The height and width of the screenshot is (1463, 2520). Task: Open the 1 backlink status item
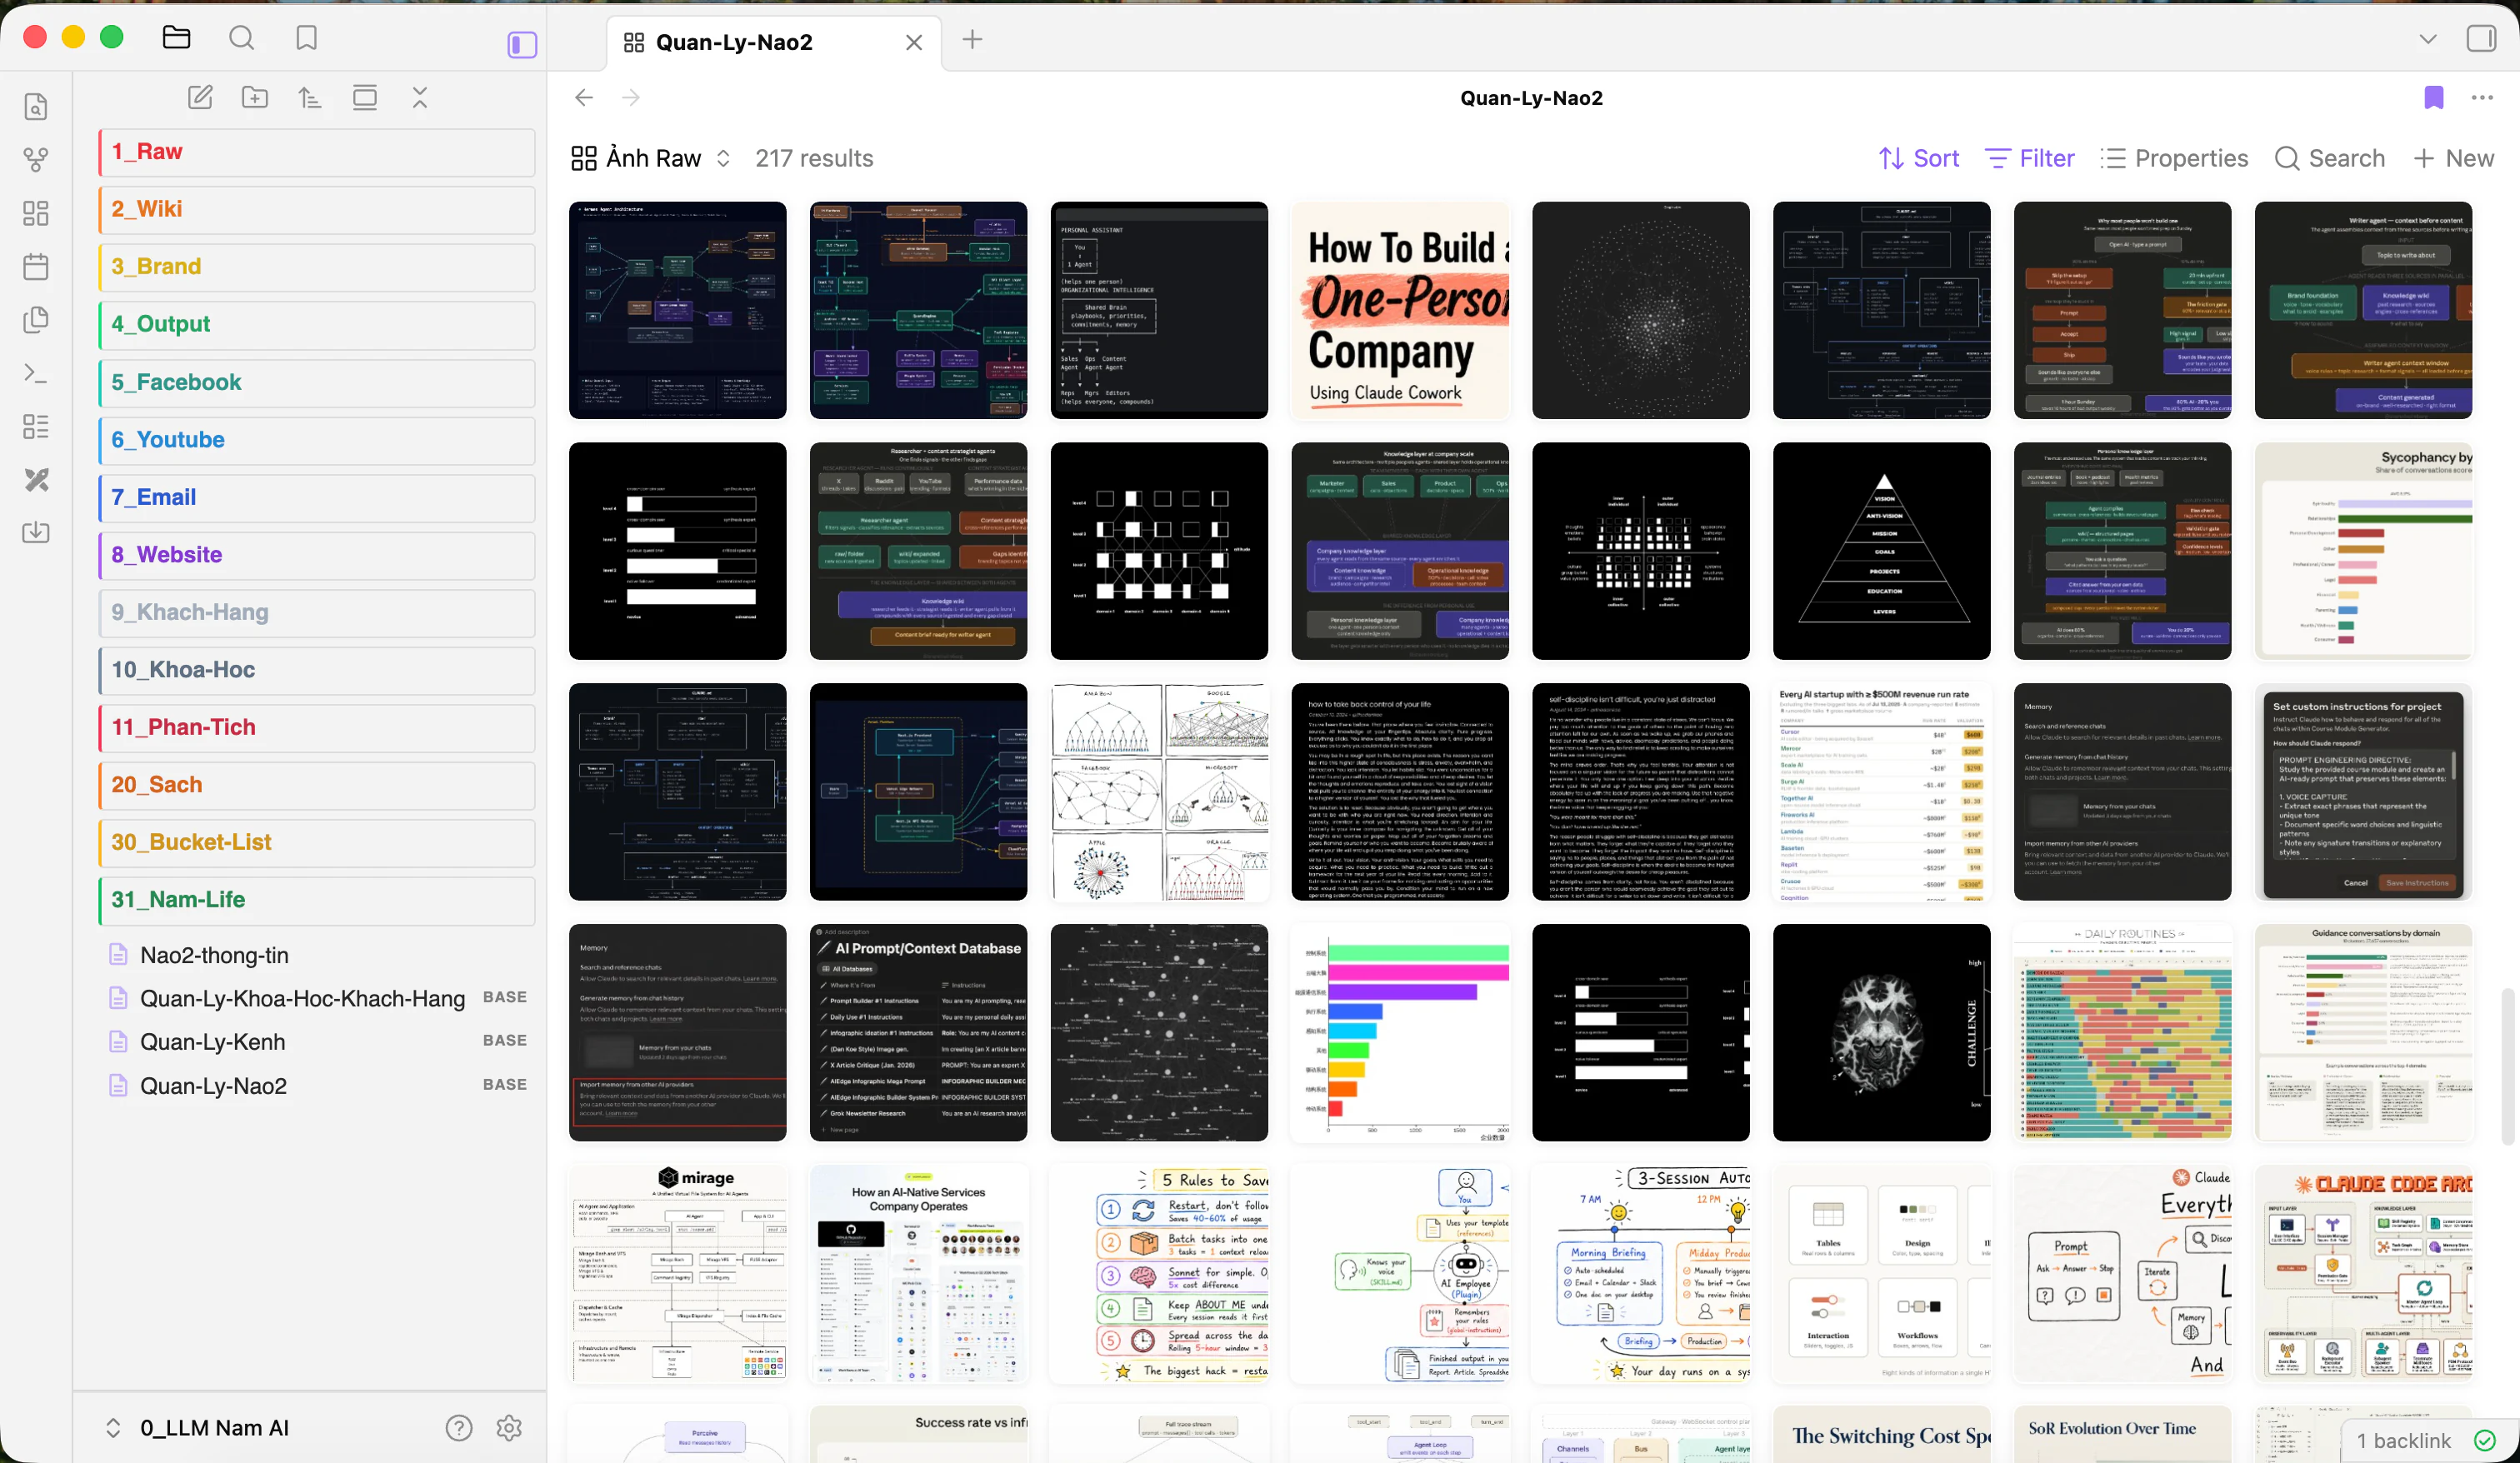(x=2404, y=1440)
